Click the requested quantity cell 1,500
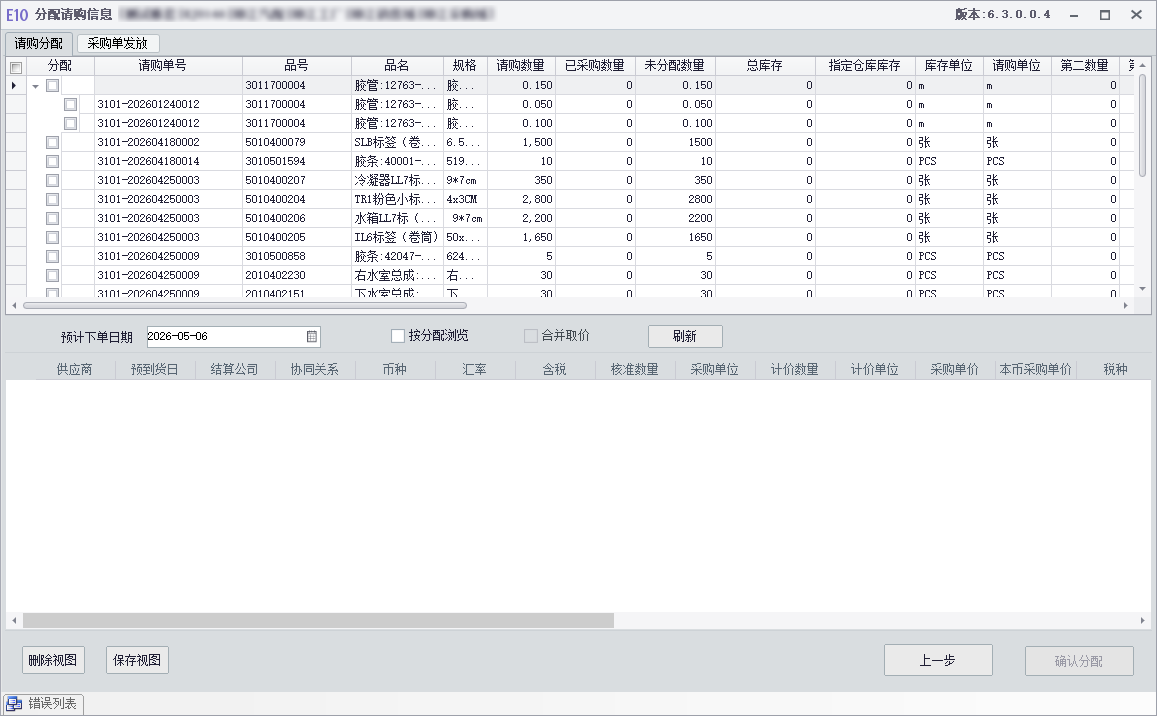 click(x=521, y=142)
